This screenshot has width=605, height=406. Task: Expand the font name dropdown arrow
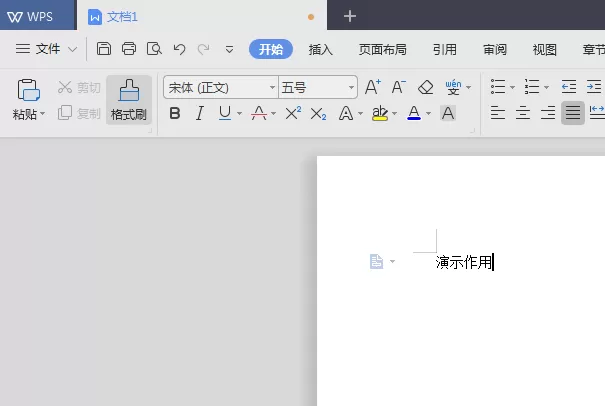[x=272, y=88]
